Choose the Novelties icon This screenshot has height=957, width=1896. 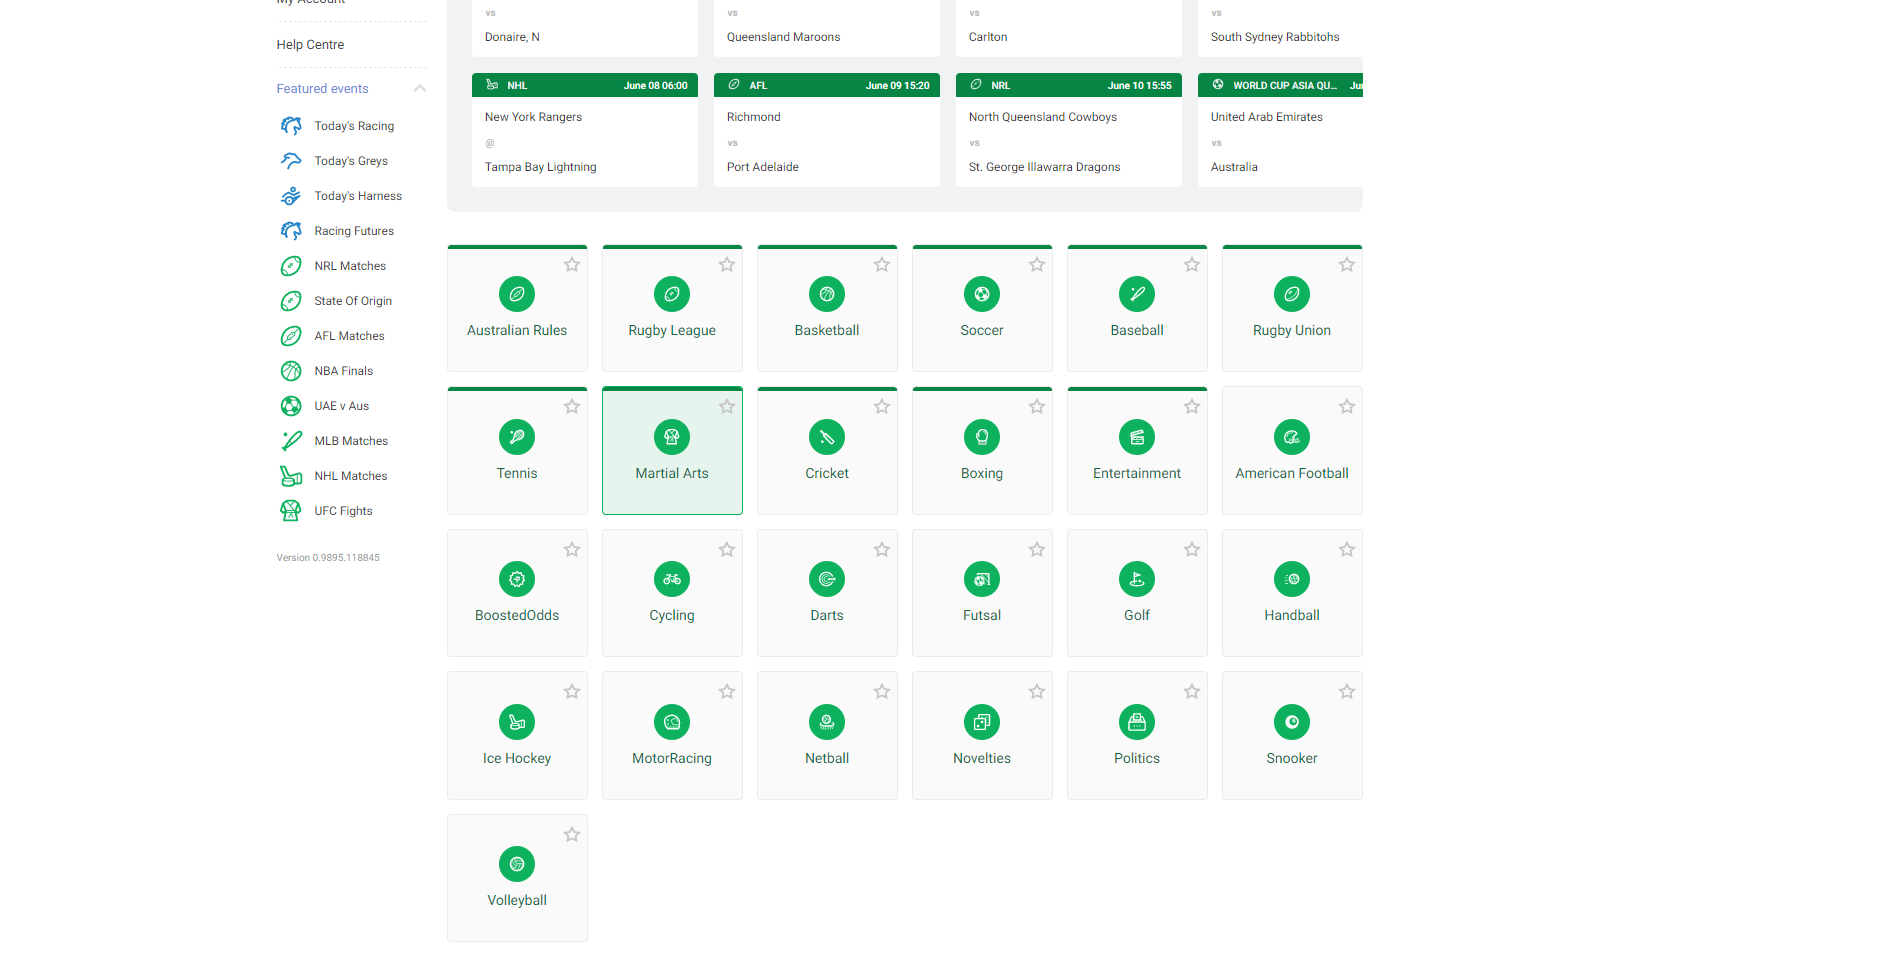tap(982, 722)
